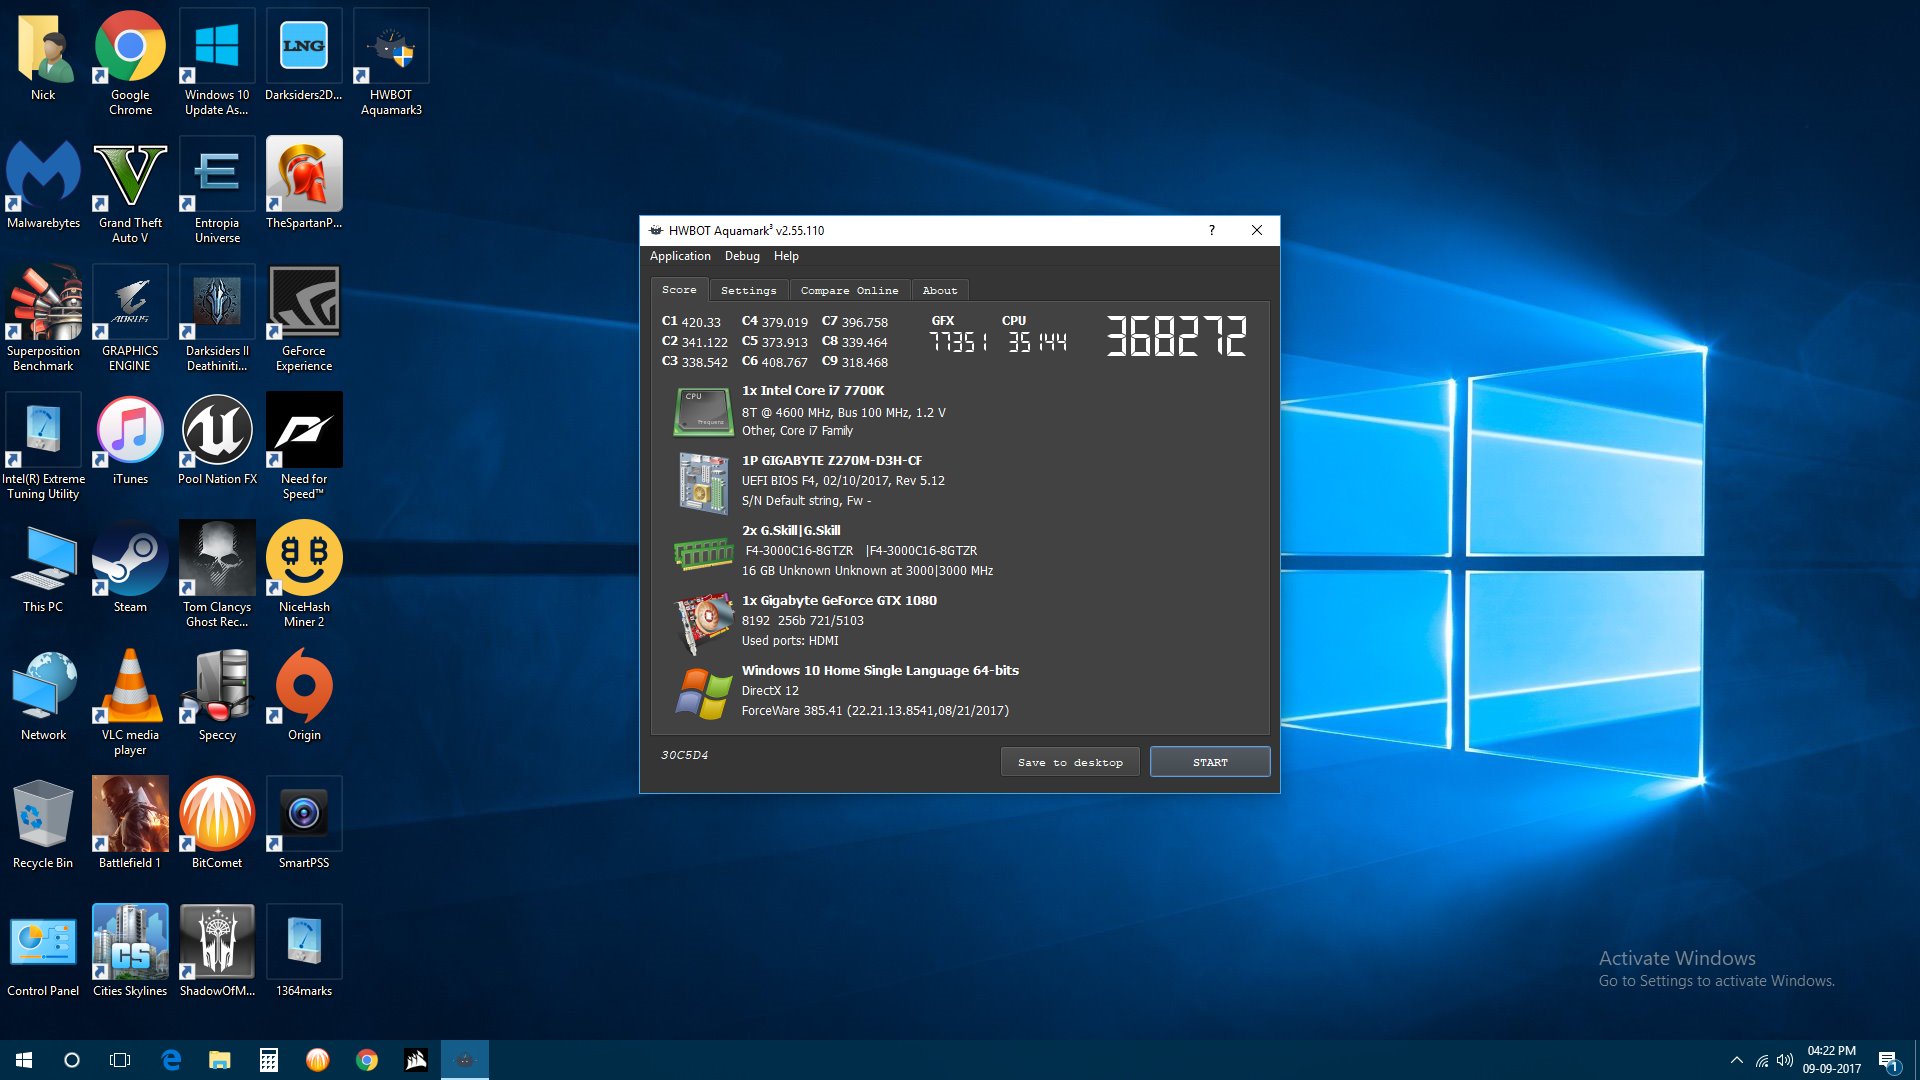The height and width of the screenshot is (1080, 1920).
Task: Open Cortana search circle on taskbar
Action: click(72, 1060)
